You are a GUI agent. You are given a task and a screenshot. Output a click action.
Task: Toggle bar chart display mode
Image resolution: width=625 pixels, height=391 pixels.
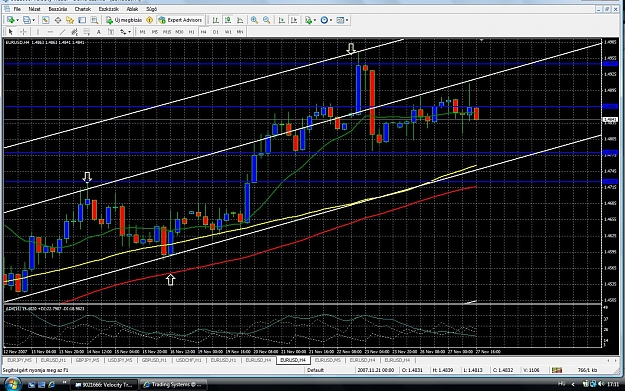[216, 20]
